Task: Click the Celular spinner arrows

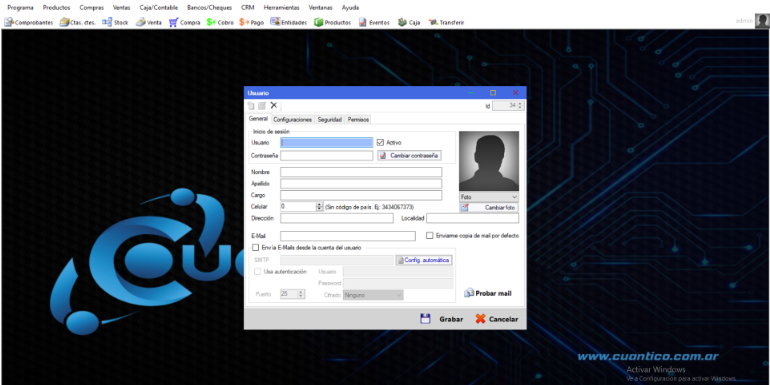Action: 320,207
